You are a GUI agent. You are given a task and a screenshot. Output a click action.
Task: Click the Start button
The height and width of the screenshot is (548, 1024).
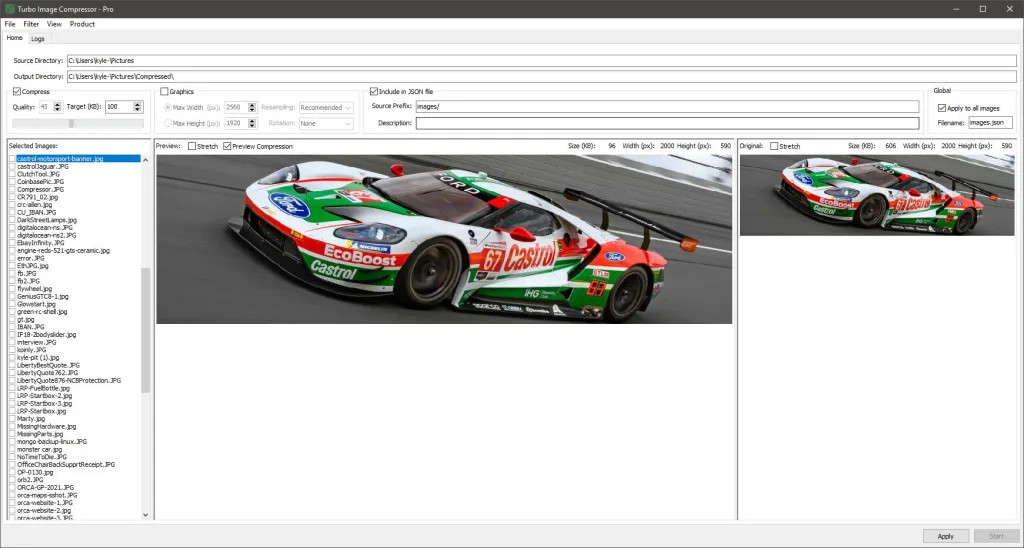[x=997, y=536]
